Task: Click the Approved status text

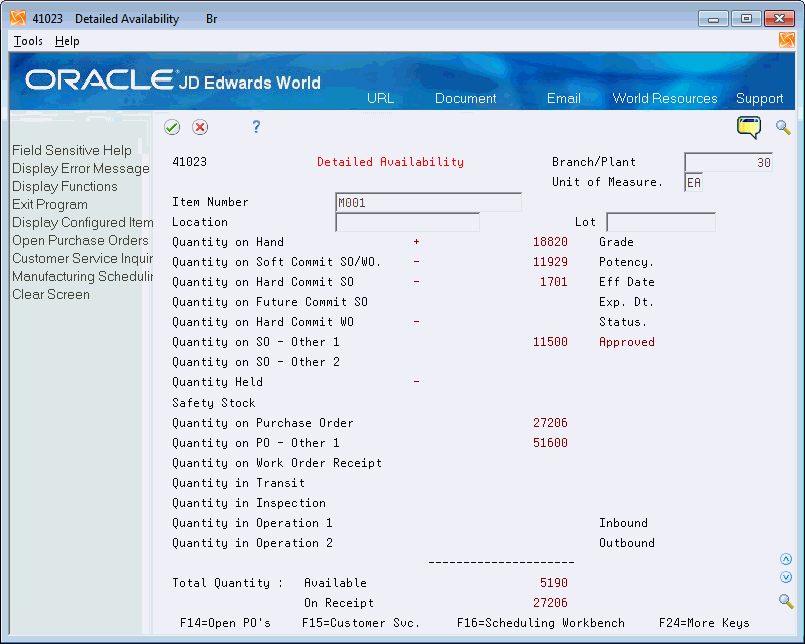Action: (627, 342)
